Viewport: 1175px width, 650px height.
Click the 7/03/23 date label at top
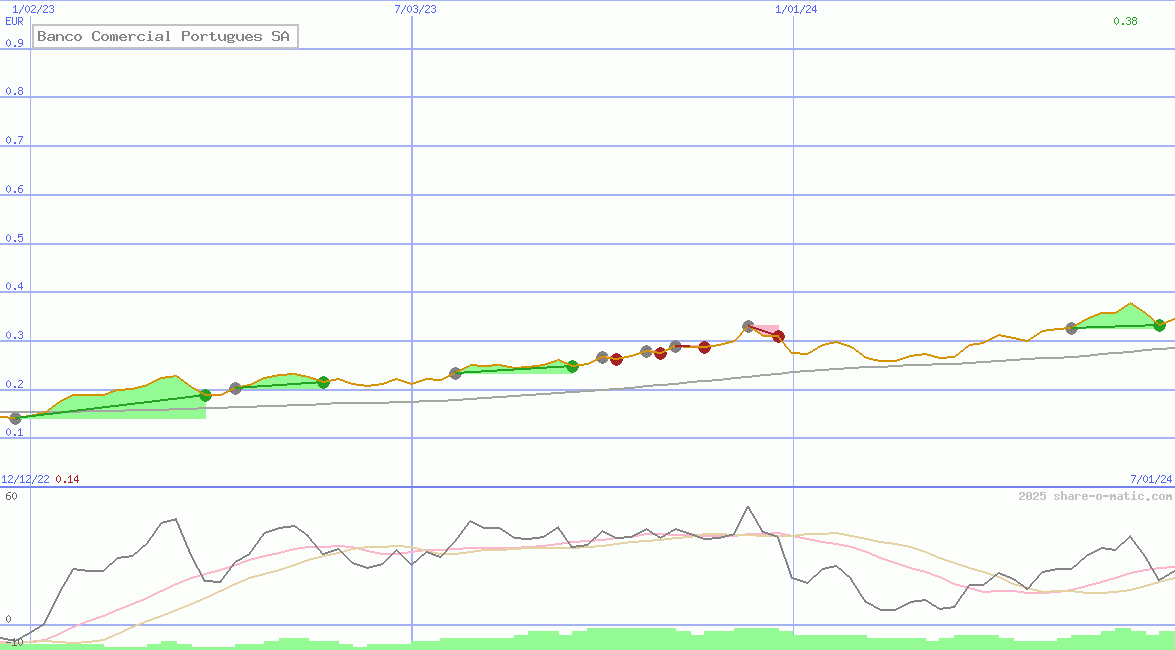tap(415, 9)
